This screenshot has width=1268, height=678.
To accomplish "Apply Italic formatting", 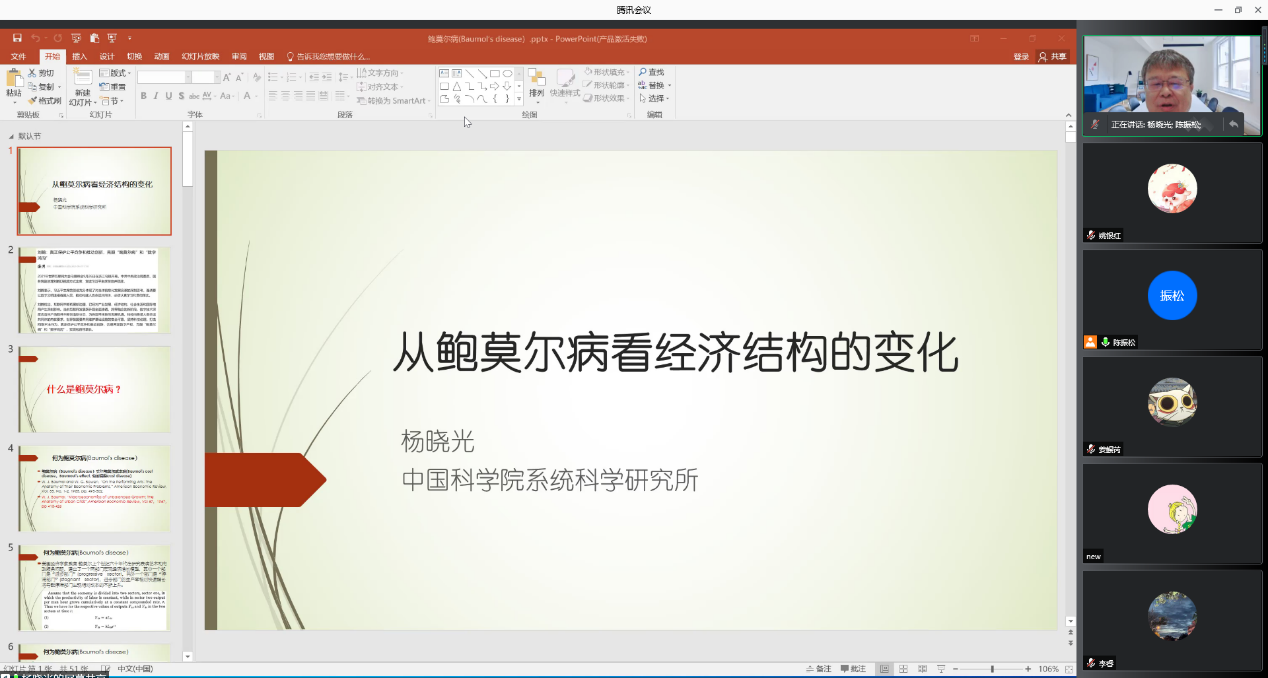I will pyautogui.click(x=156, y=96).
